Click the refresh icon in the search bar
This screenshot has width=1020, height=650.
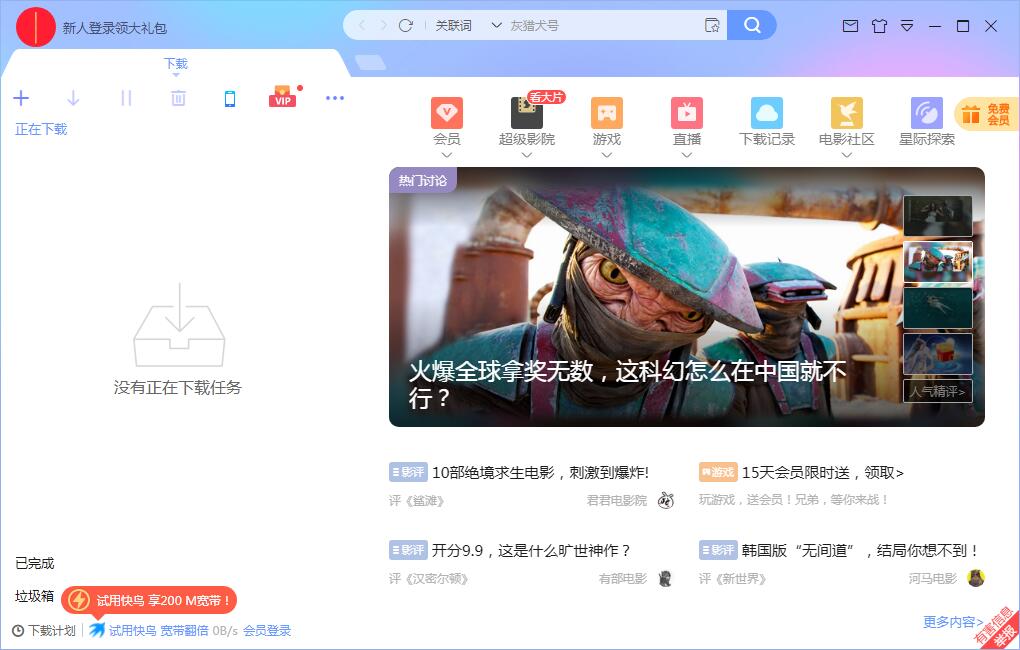pos(406,25)
